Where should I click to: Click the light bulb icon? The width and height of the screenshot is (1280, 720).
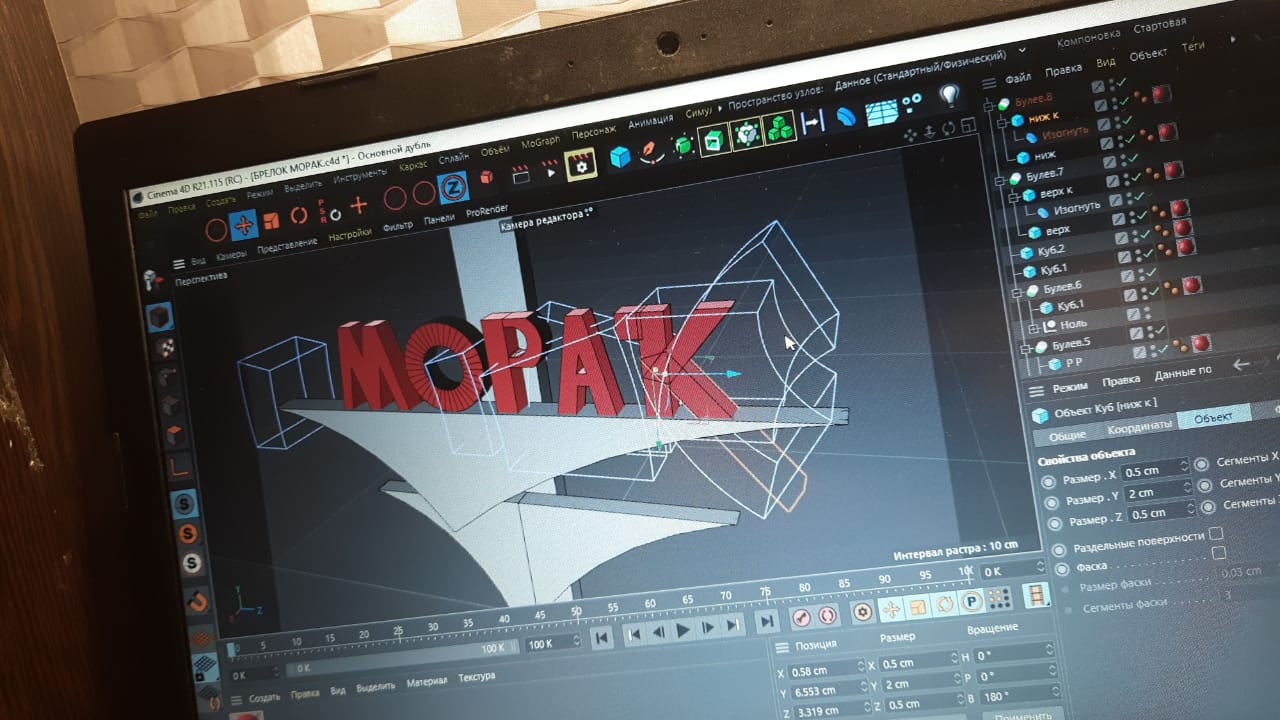click(x=949, y=95)
